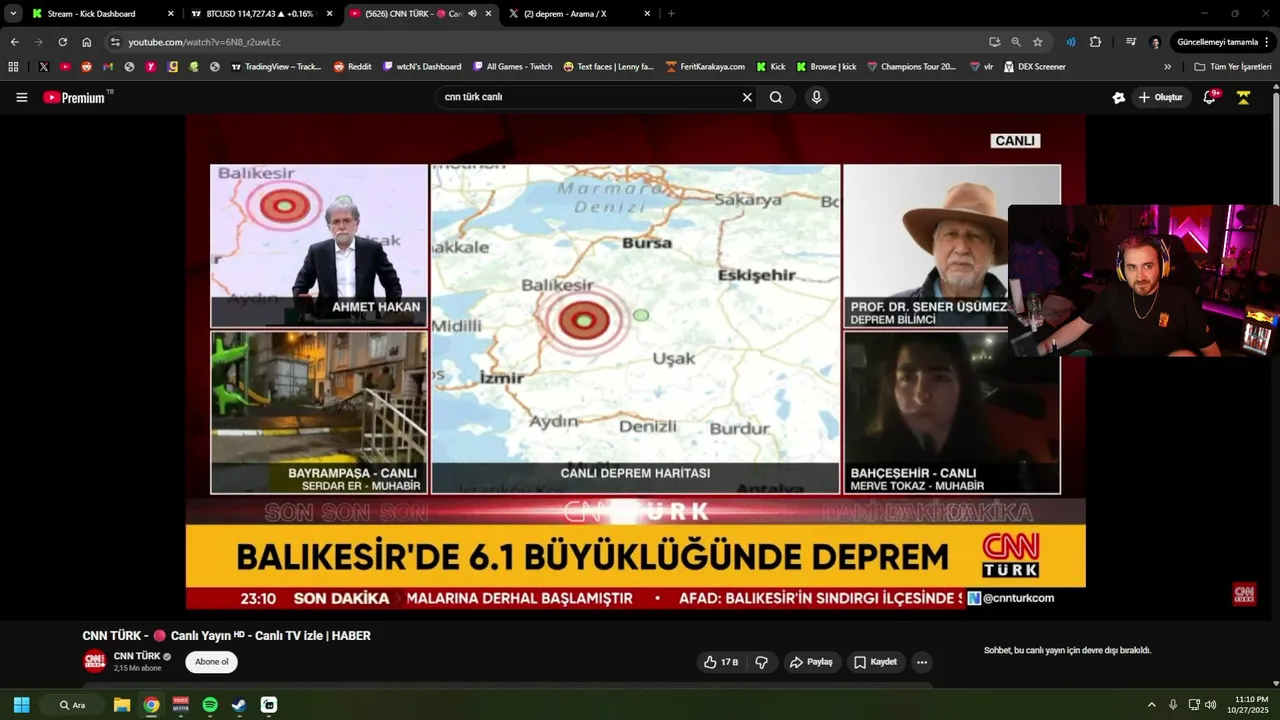
Task: Open the Oluştur create menu
Action: coord(1161,97)
